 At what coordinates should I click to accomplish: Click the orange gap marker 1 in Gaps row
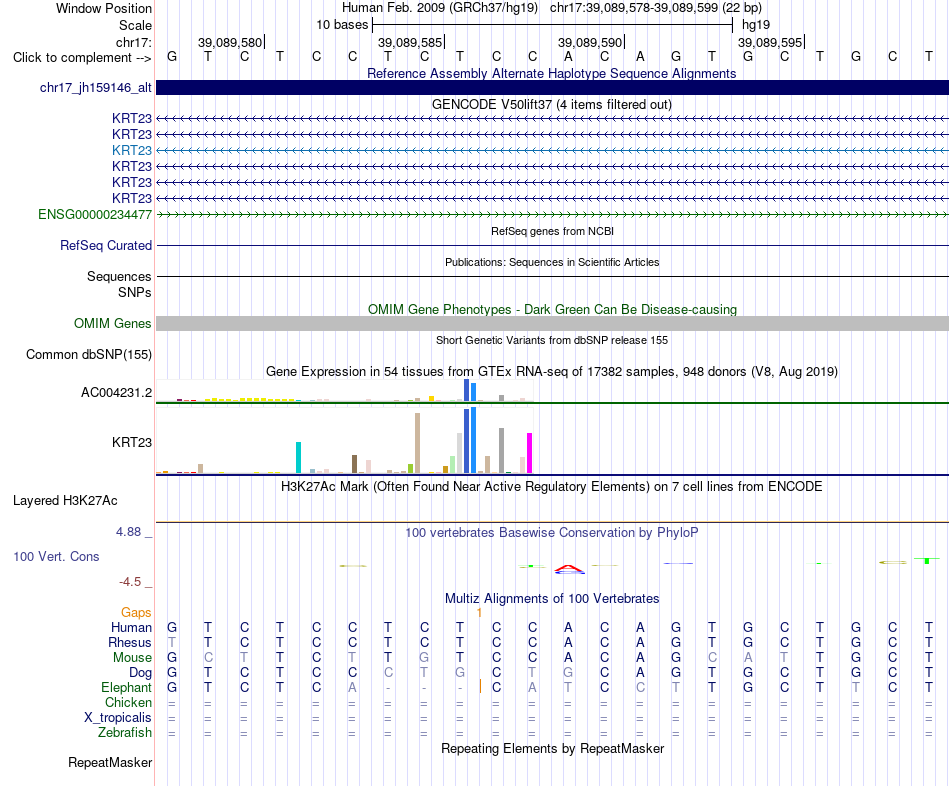pyautogui.click(x=479, y=613)
